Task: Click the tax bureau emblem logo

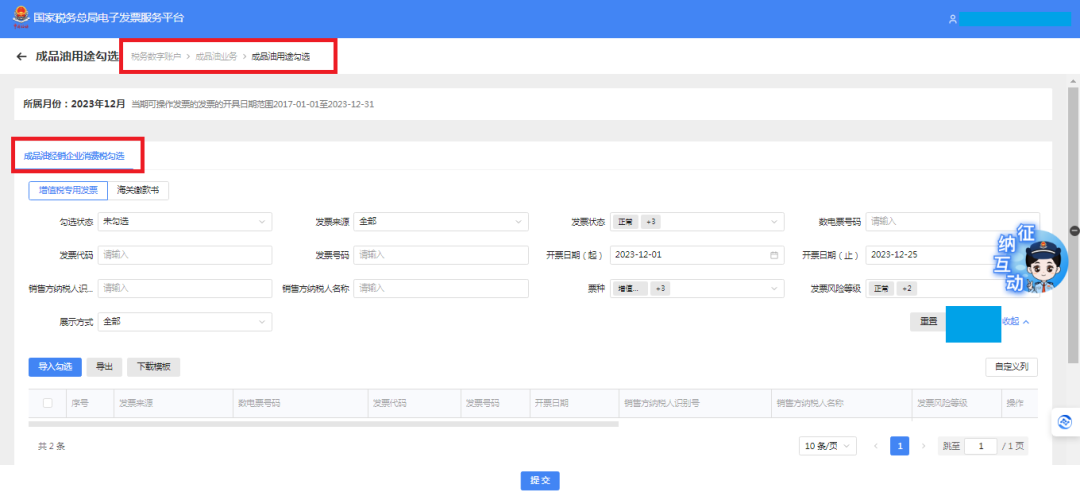Action: (21, 18)
